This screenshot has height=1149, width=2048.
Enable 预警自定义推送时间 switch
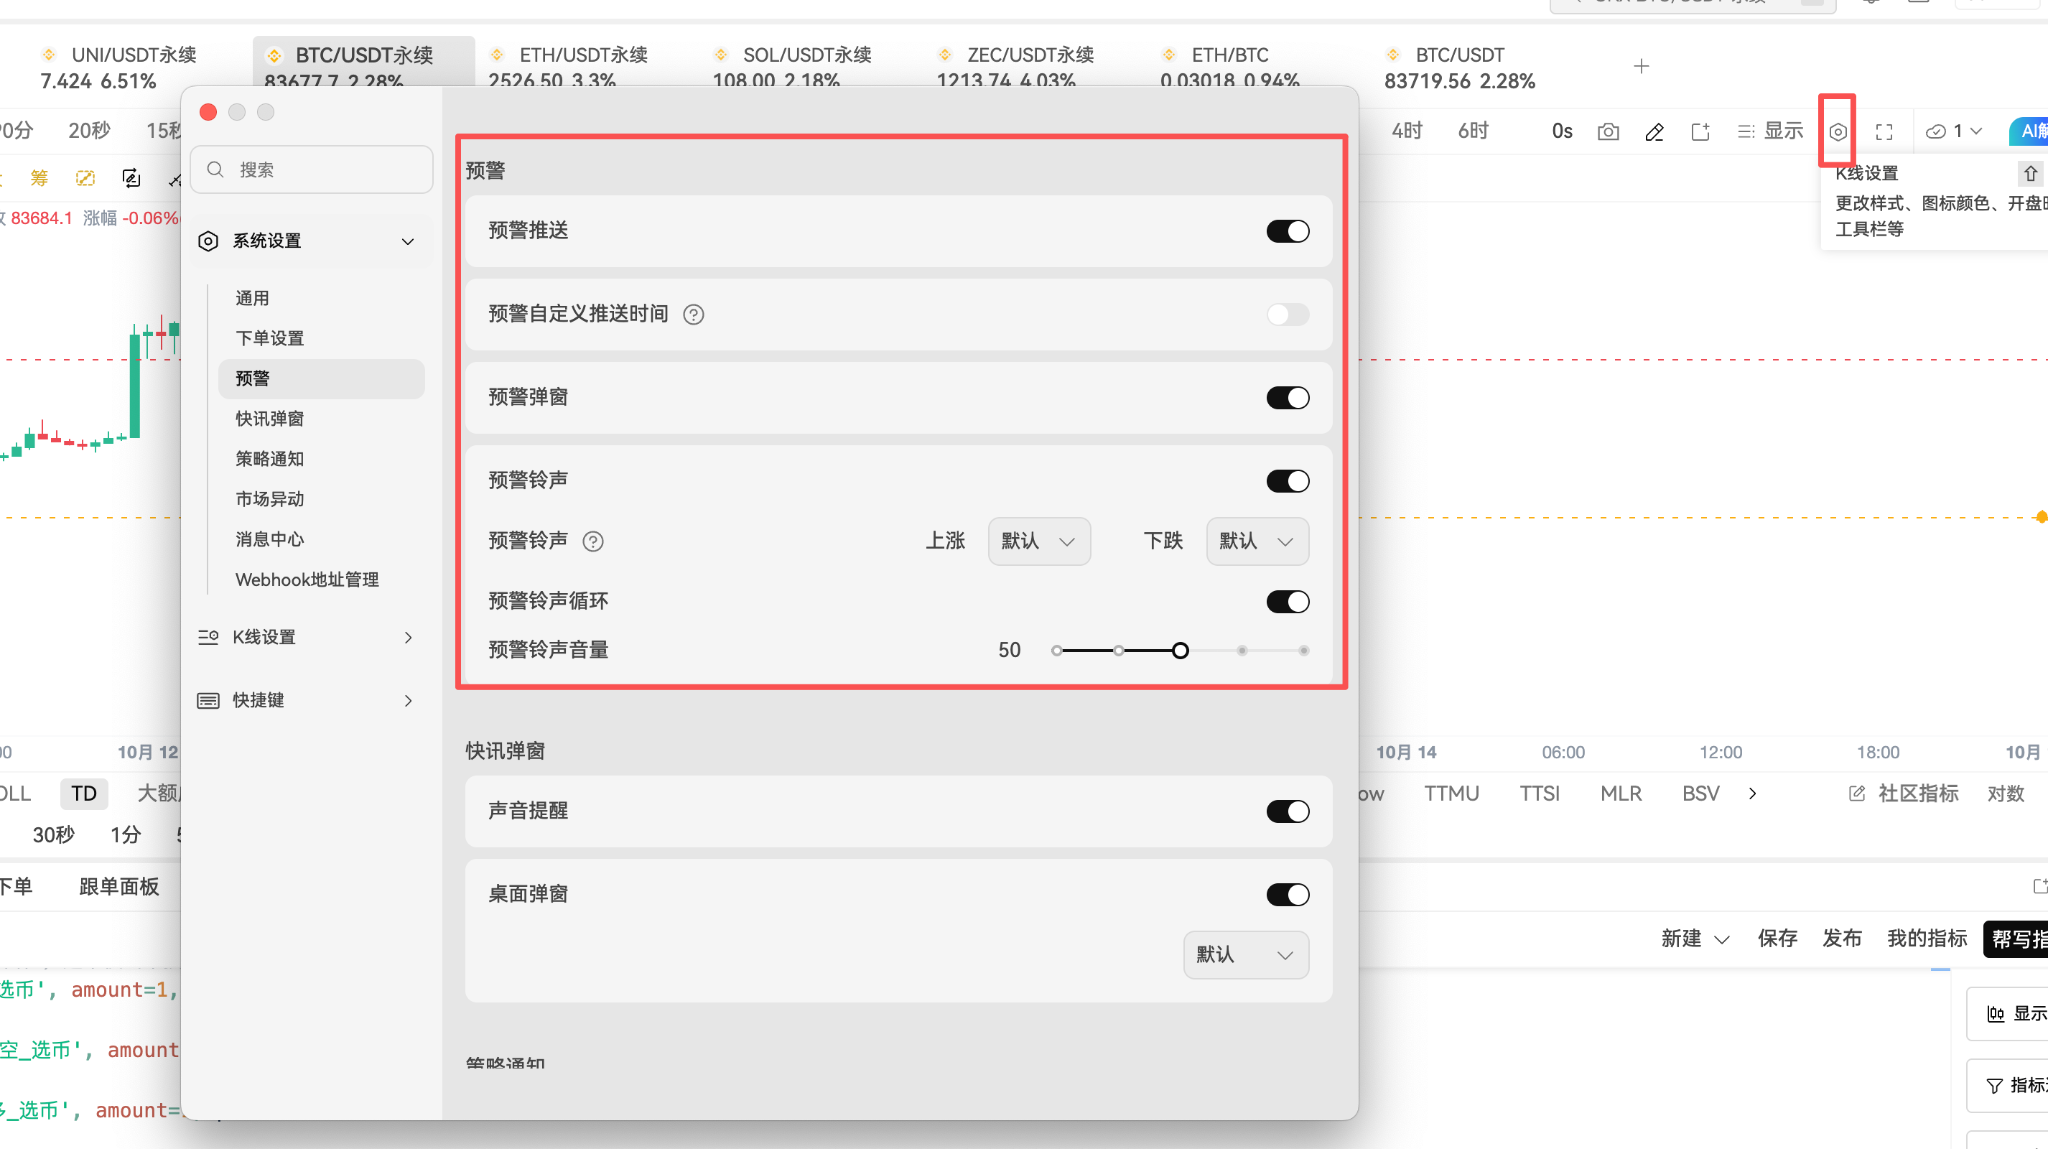coord(1287,315)
